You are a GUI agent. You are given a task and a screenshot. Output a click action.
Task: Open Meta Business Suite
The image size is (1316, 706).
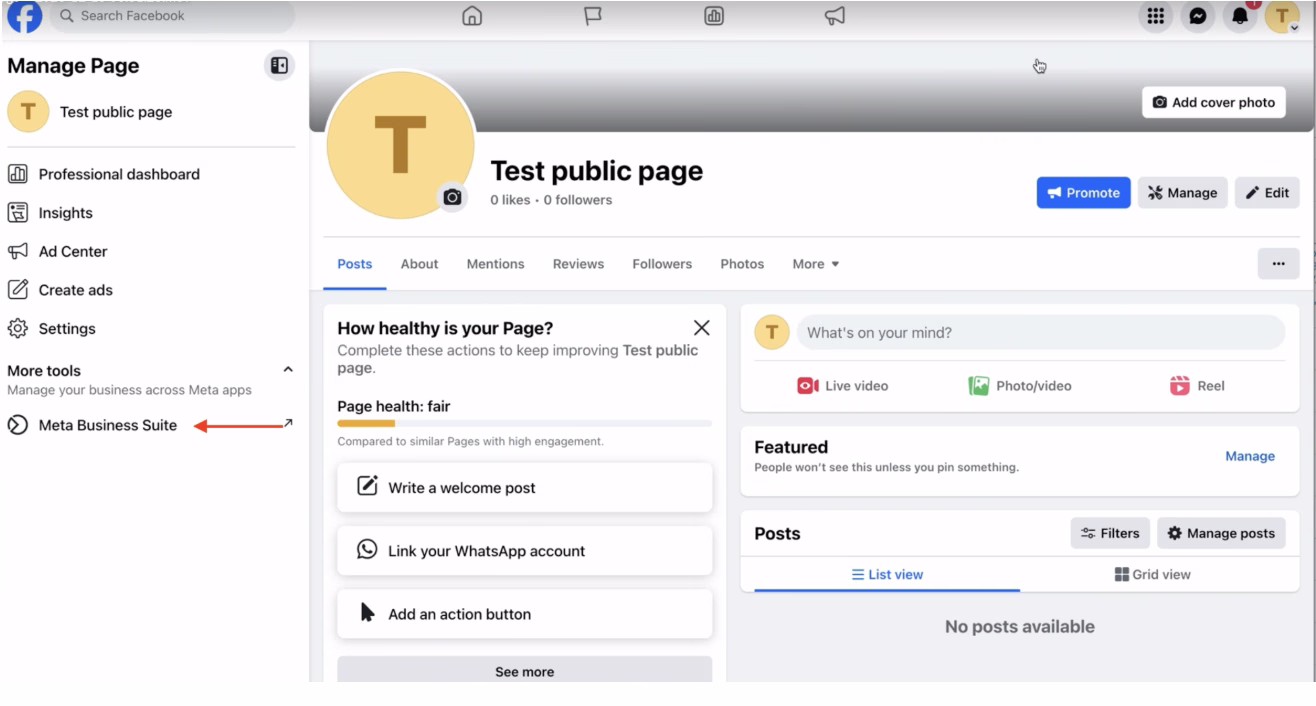tap(108, 425)
